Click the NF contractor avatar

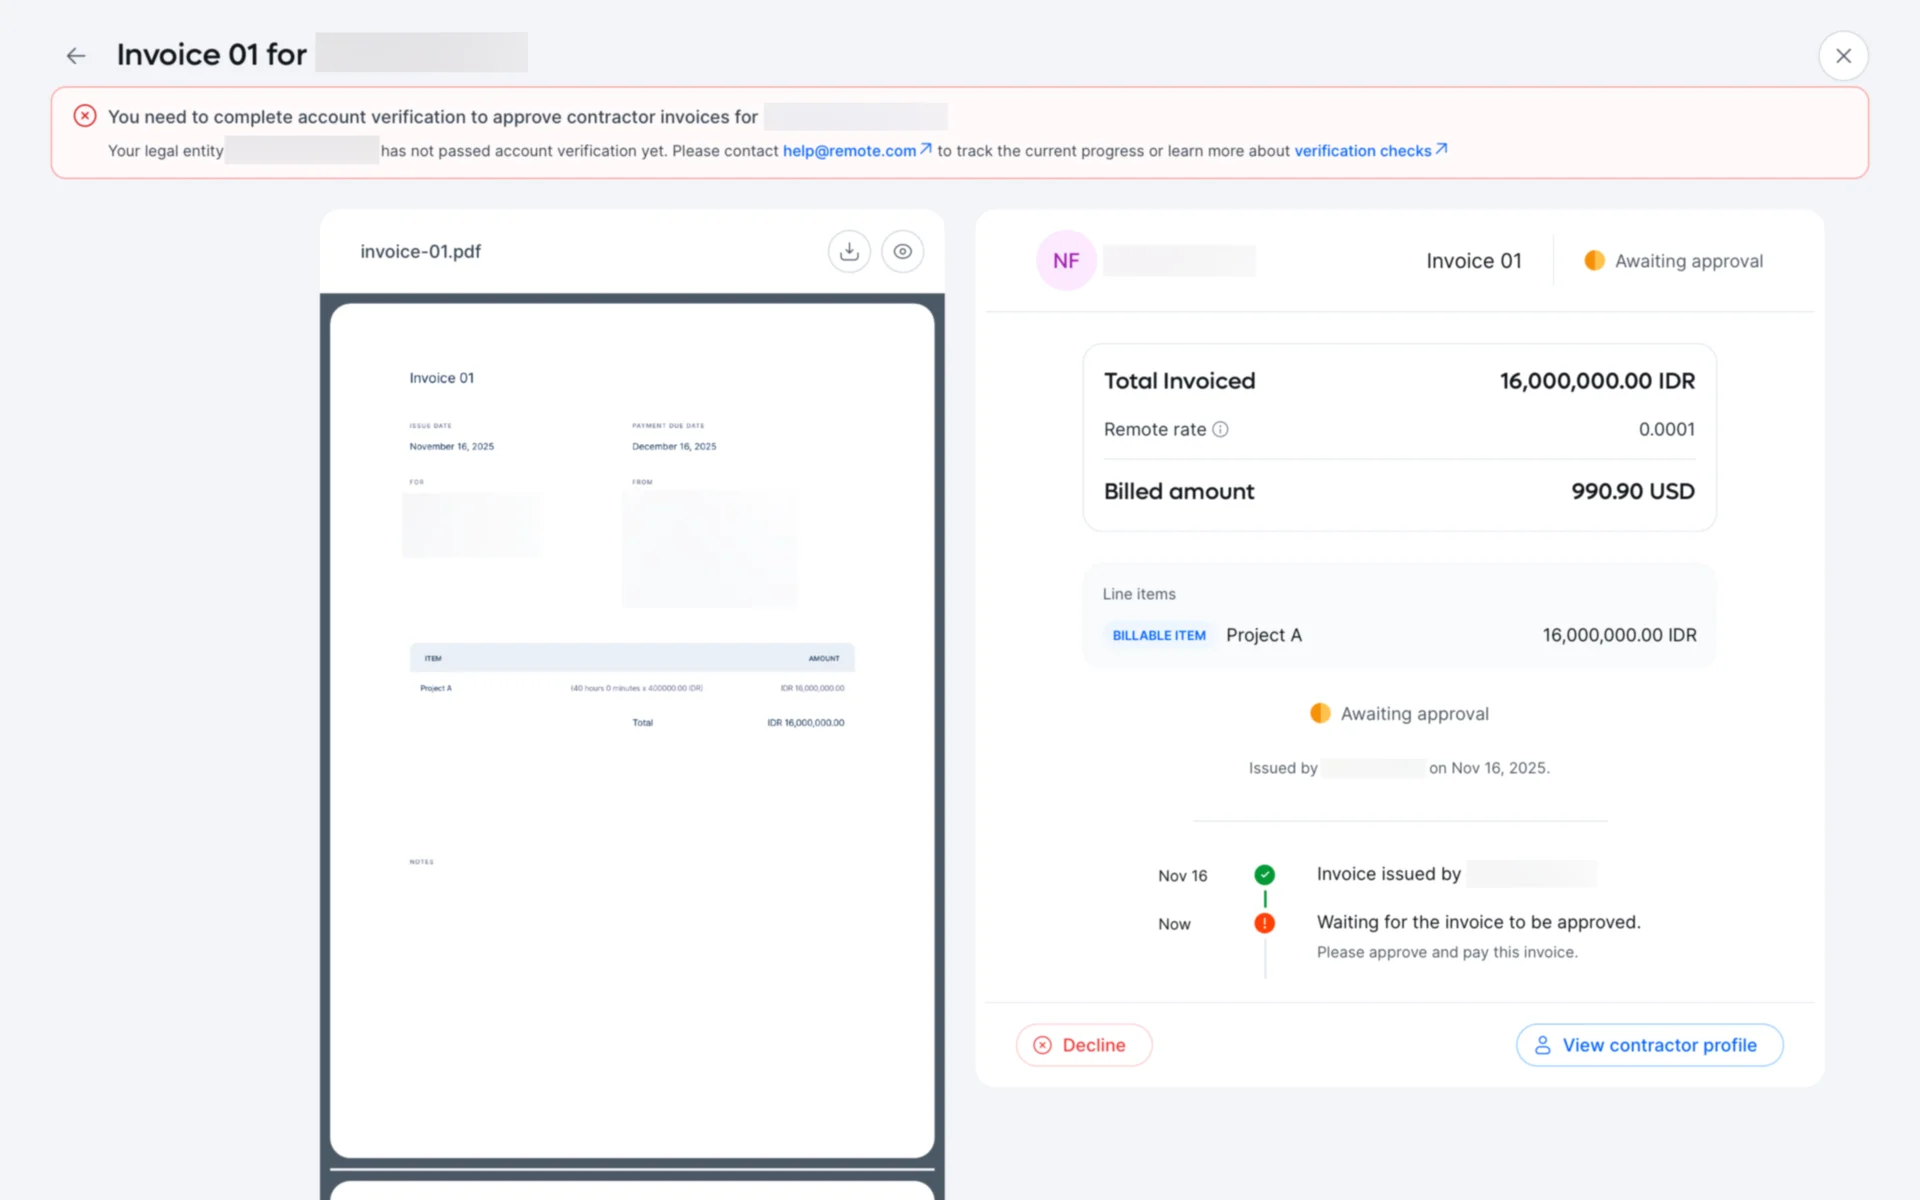[x=1065, y=261]
